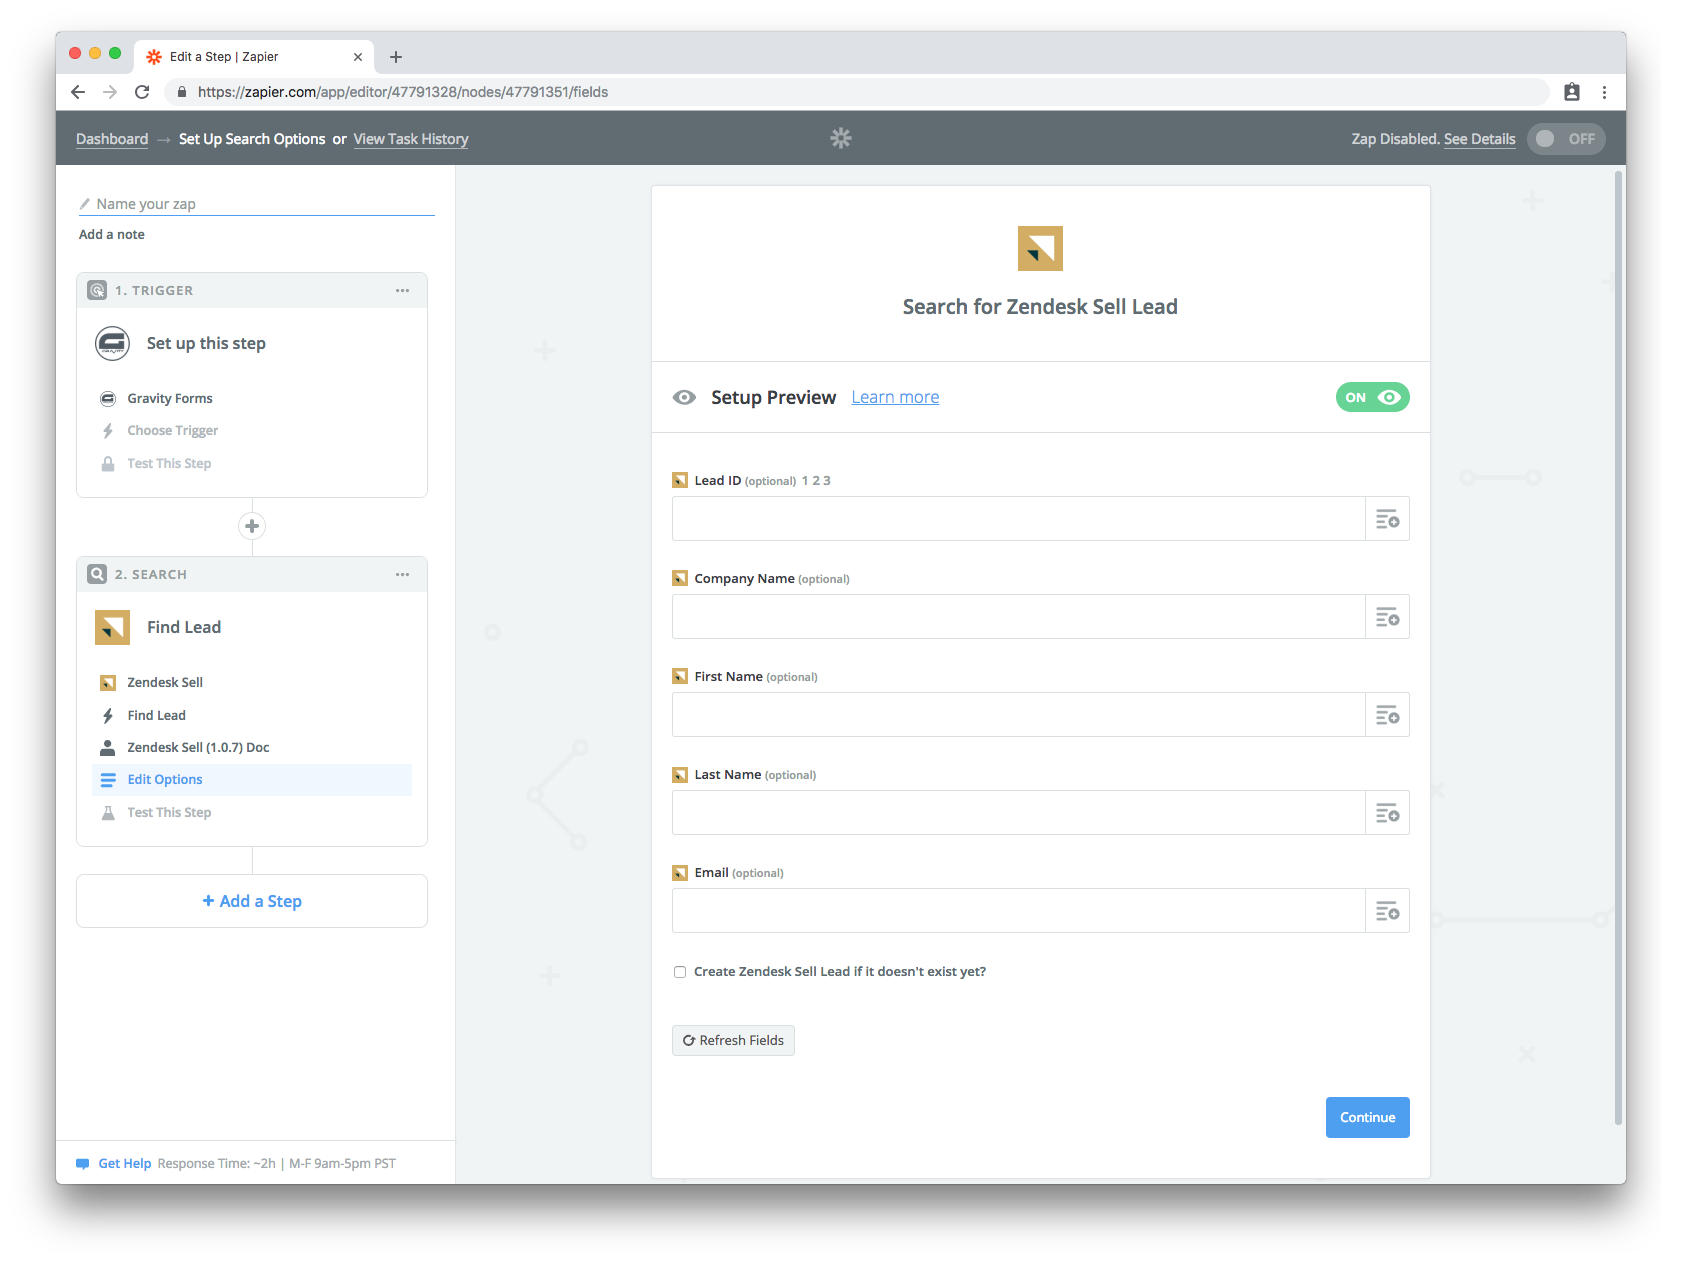Screen dimensions: 1682x1264
Task: Select the Edit a Step Zapier tab
Action: tap(252, 57)
